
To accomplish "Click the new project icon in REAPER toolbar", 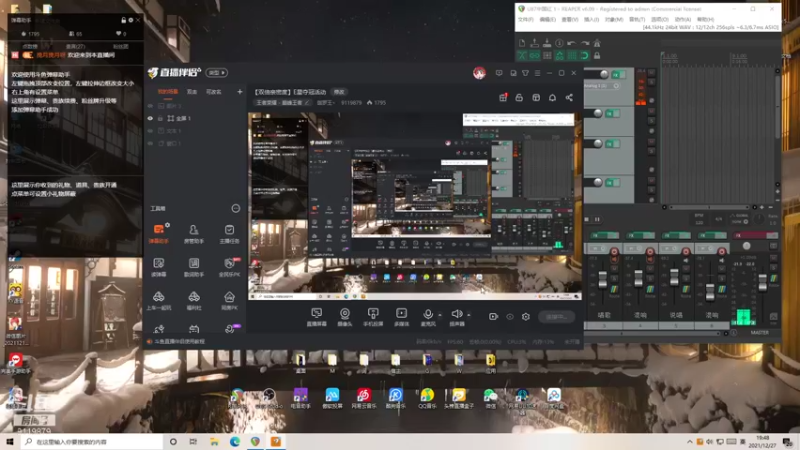I will (x=522, y=43).
